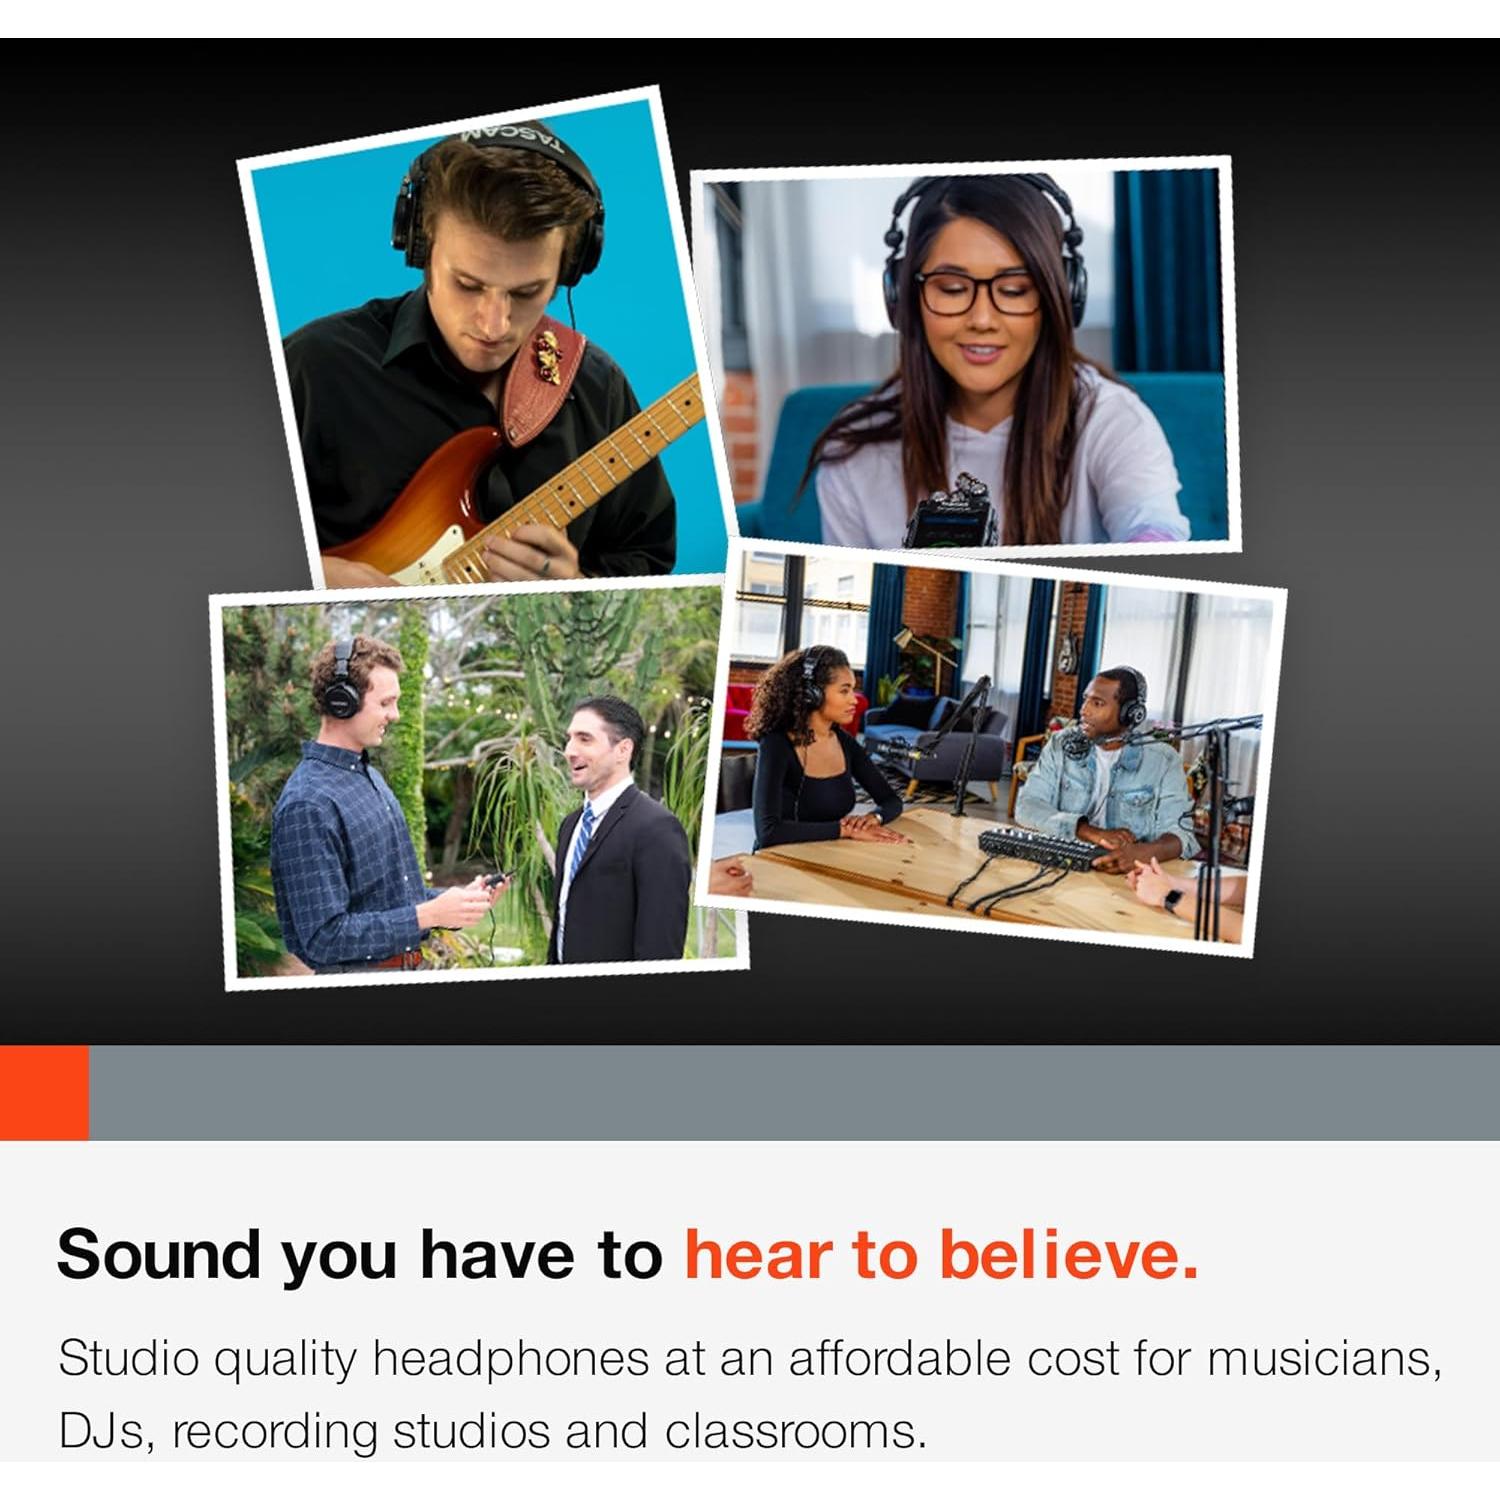Click the orange square accent block
This screenshot has height=1500, width=1500.
pyautogui.click(x=44, y=1093)
